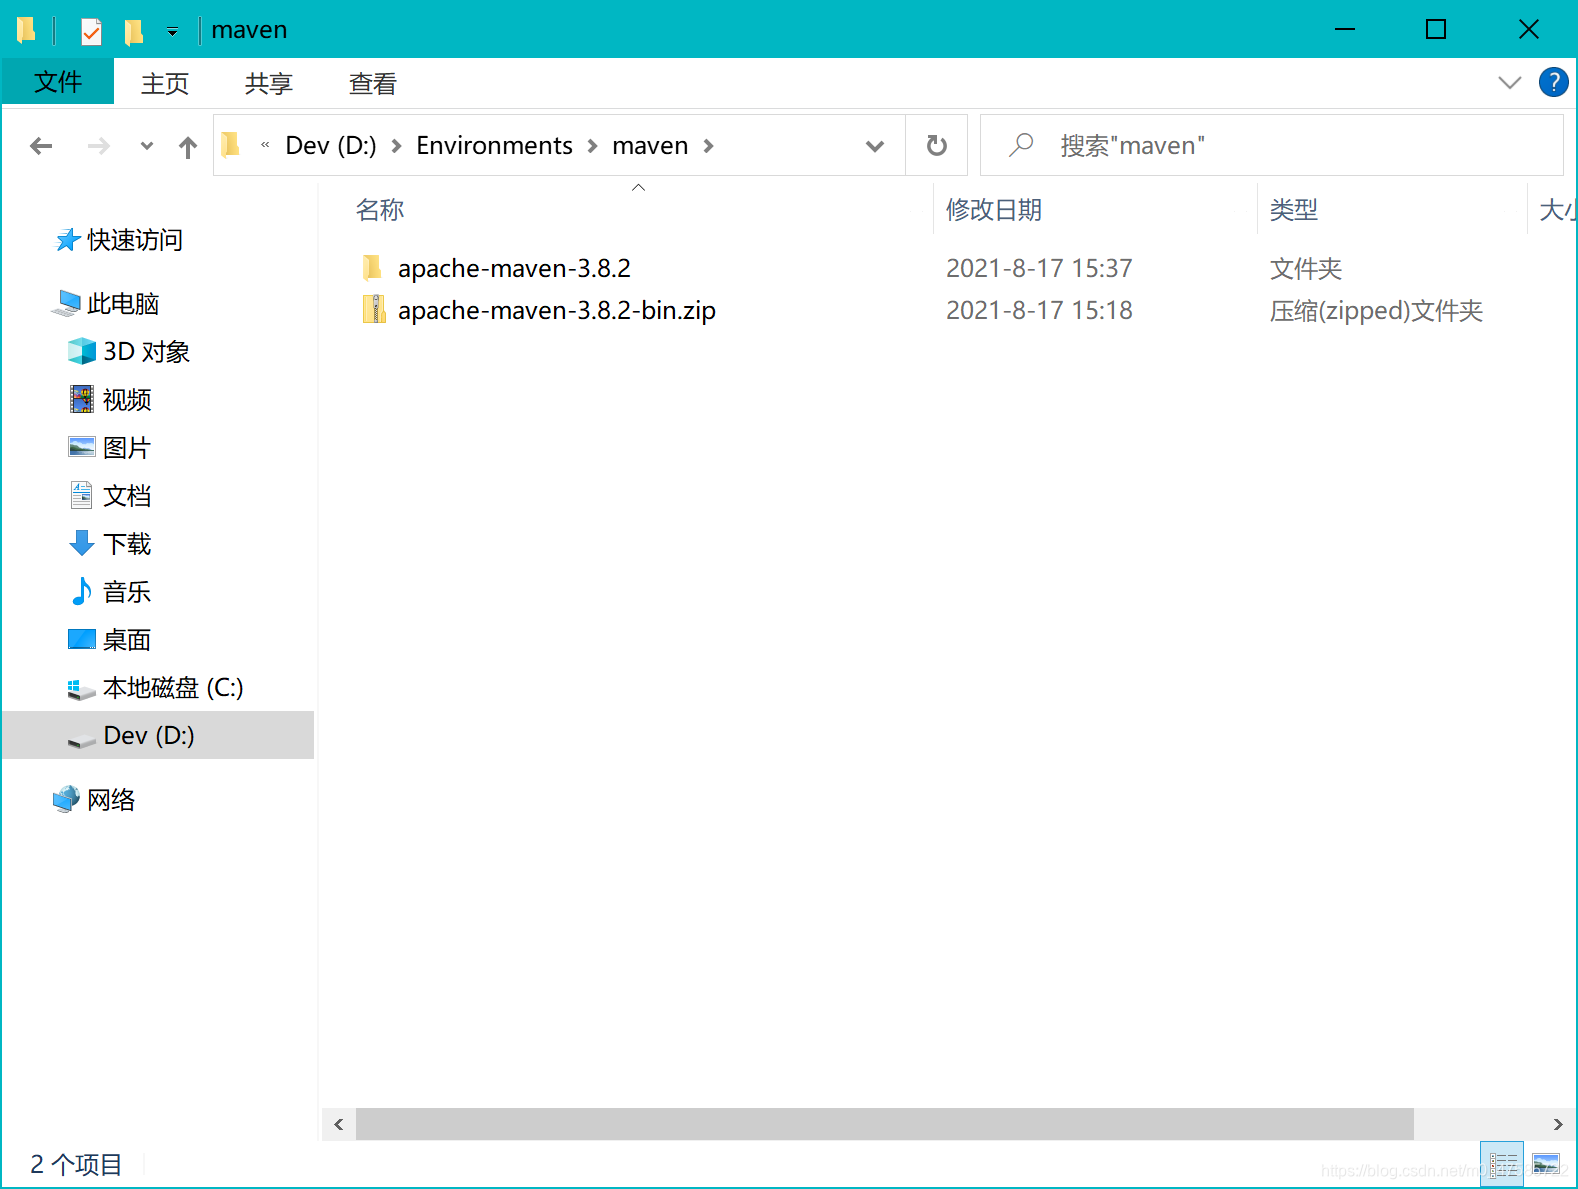Select Dev (D:) drive in sidebar
This screenshot has width=1578, height=1189.
[x=158, y=735]
